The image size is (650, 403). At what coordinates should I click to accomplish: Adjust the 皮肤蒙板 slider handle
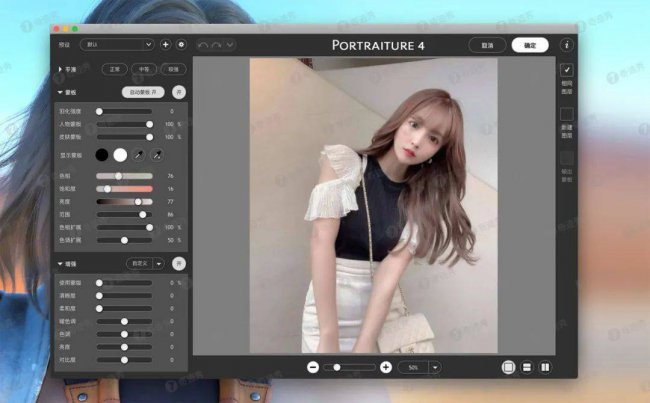tap(150, 137)
